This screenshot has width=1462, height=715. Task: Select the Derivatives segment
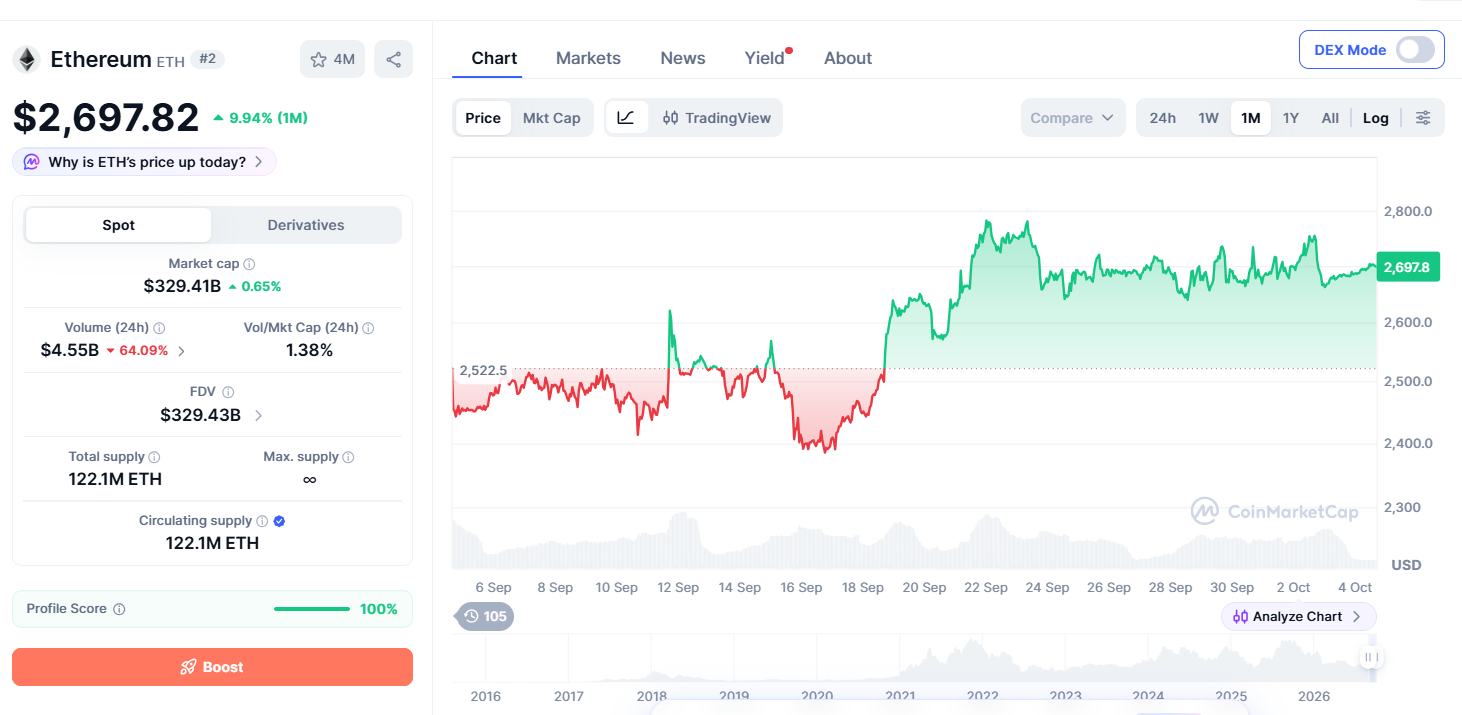point(306,225)
